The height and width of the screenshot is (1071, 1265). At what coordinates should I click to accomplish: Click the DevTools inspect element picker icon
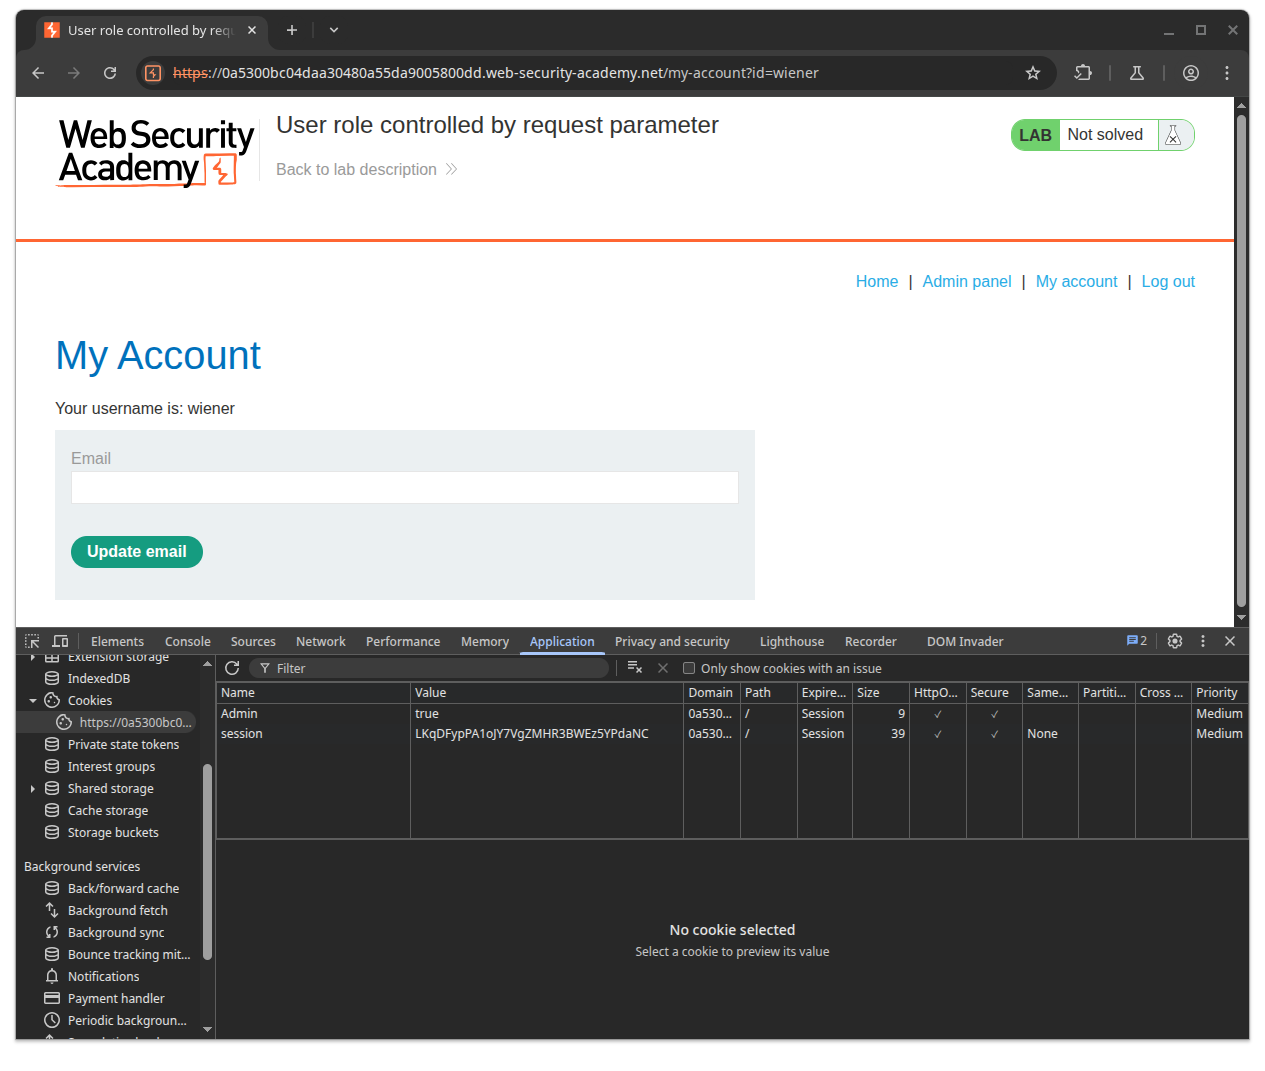32,641
